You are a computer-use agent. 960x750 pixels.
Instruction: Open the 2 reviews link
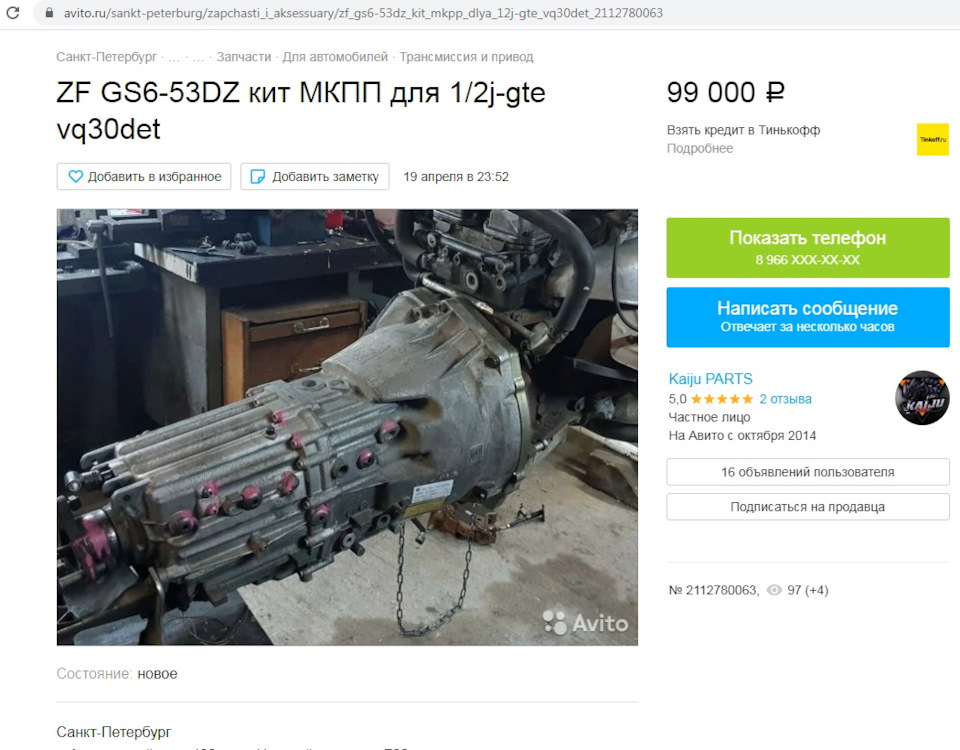tap(786, 399)
